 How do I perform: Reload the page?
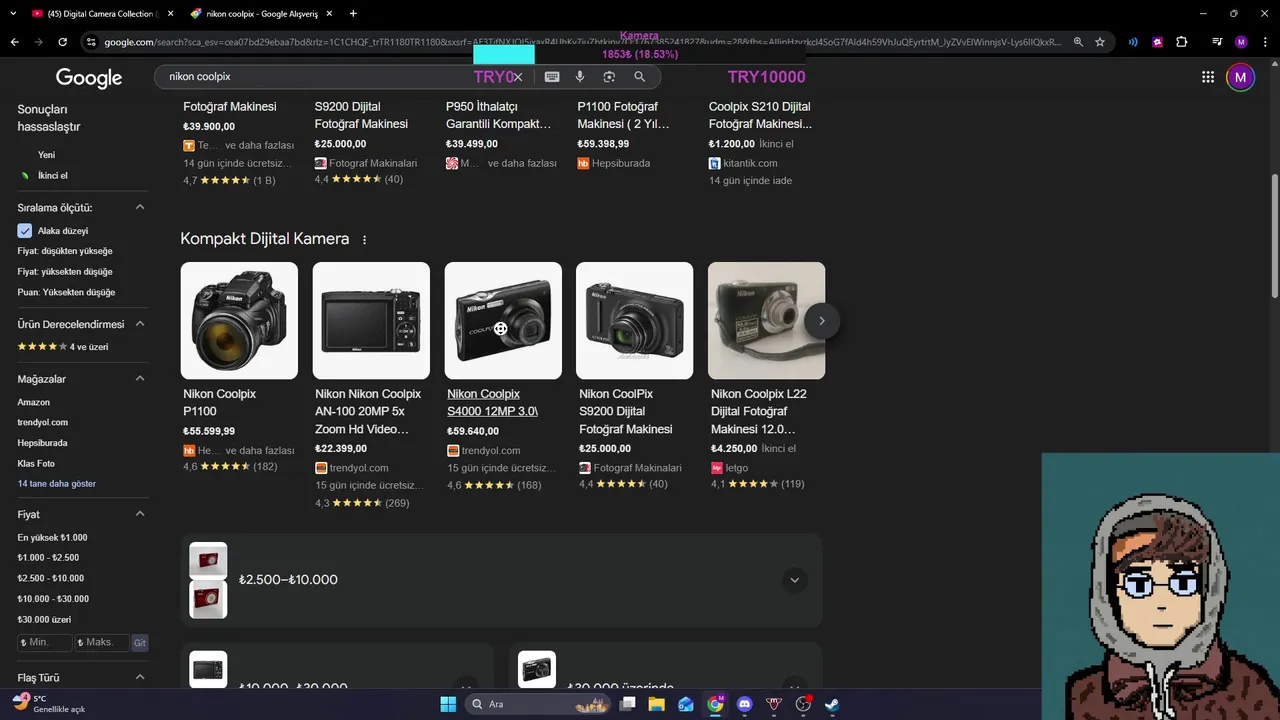[63, 42]
